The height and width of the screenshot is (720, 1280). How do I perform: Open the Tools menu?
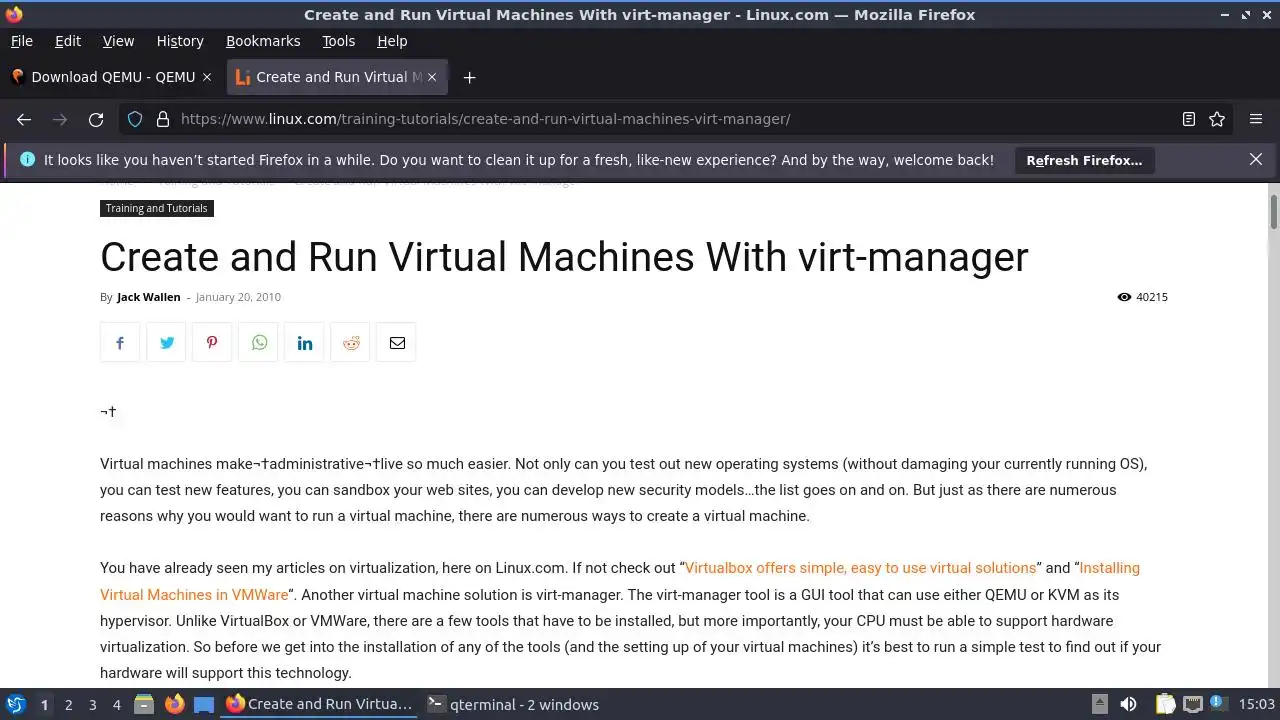338,41
